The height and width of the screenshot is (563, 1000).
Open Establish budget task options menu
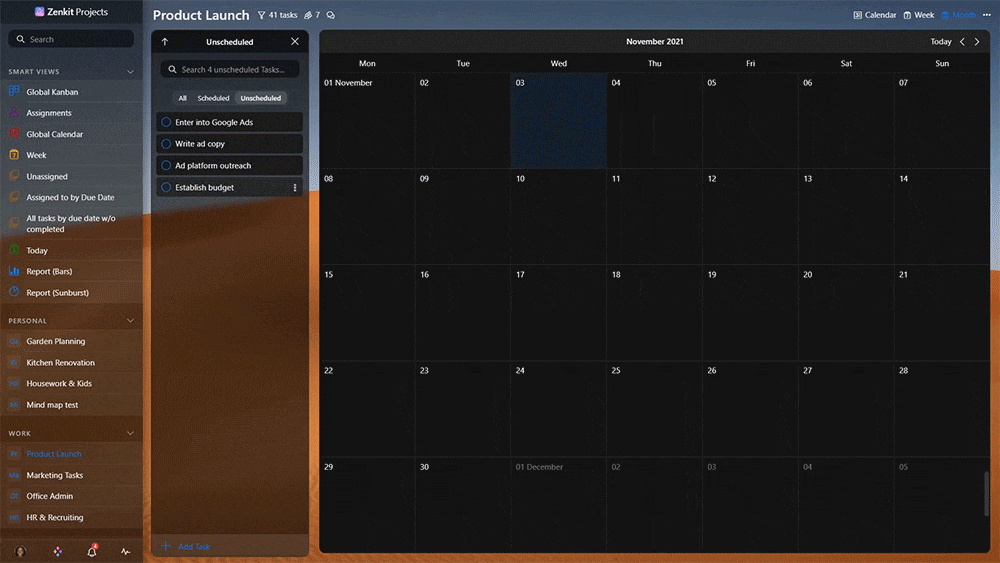point(295,187)
